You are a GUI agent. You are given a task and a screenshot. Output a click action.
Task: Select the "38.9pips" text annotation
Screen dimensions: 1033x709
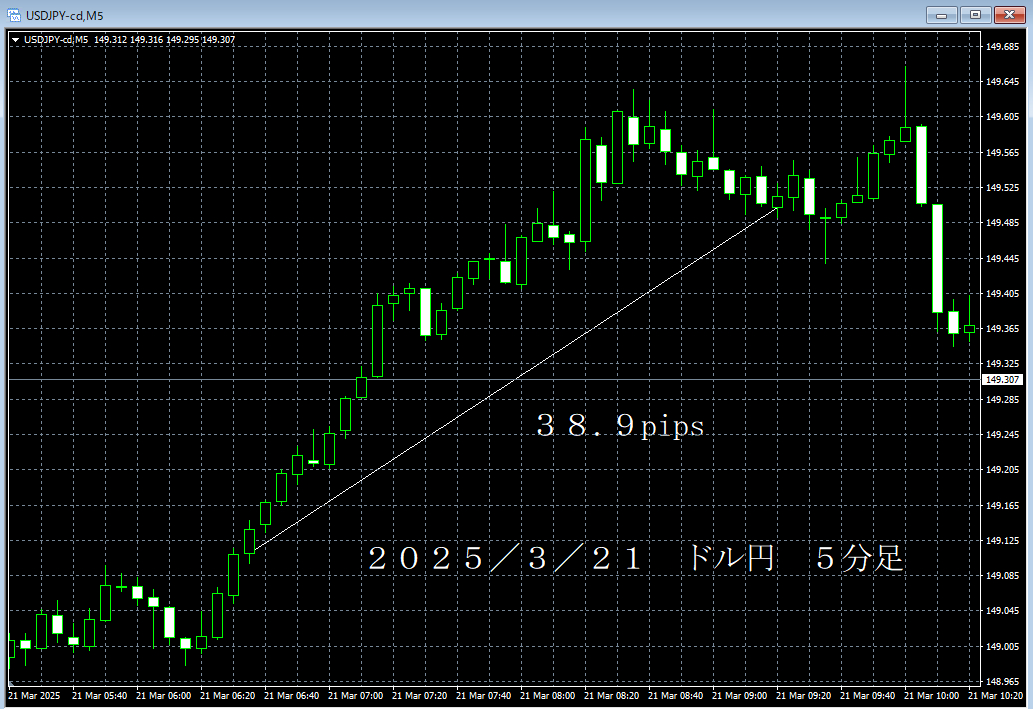pos(618,426)
